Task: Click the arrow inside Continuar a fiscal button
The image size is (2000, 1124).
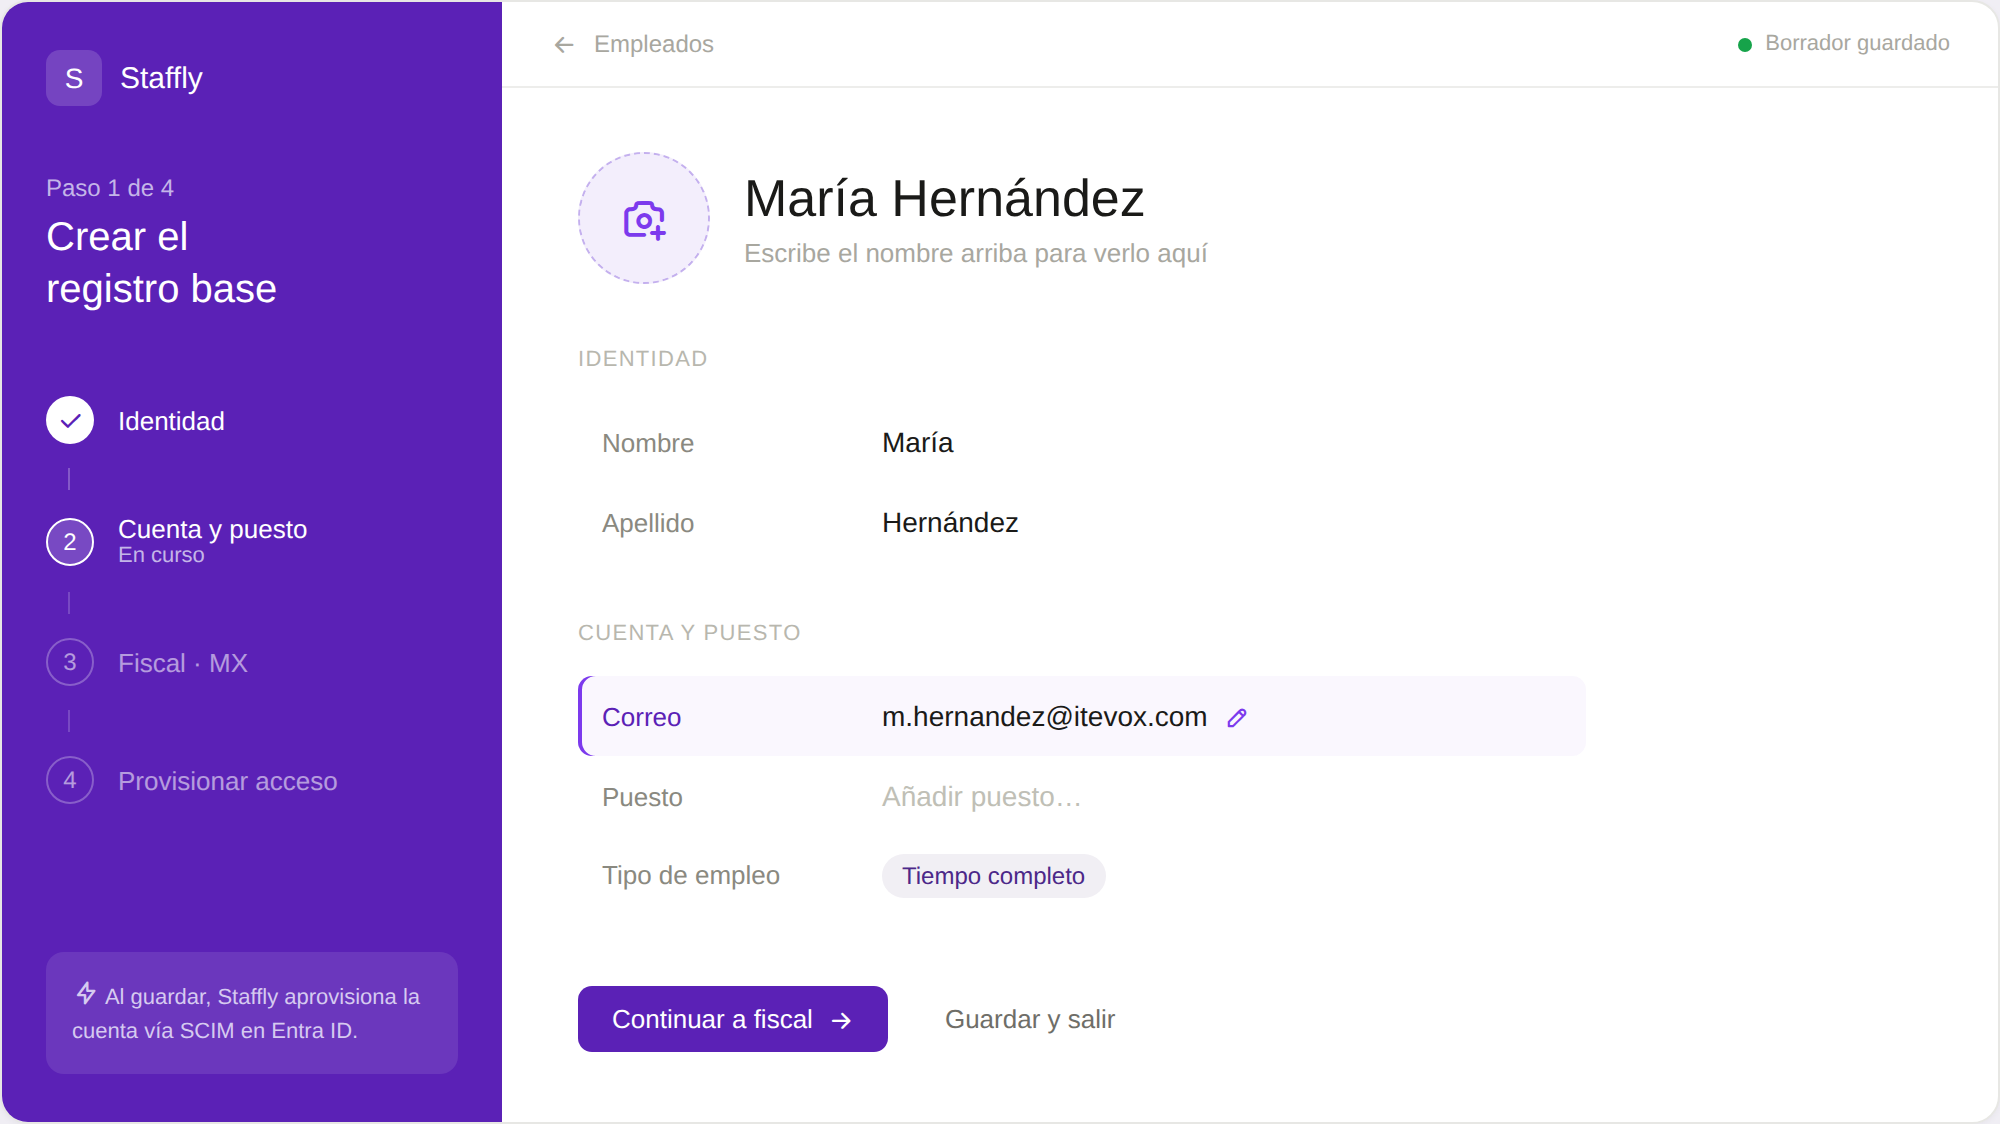Action: (x=841, y=1020)
